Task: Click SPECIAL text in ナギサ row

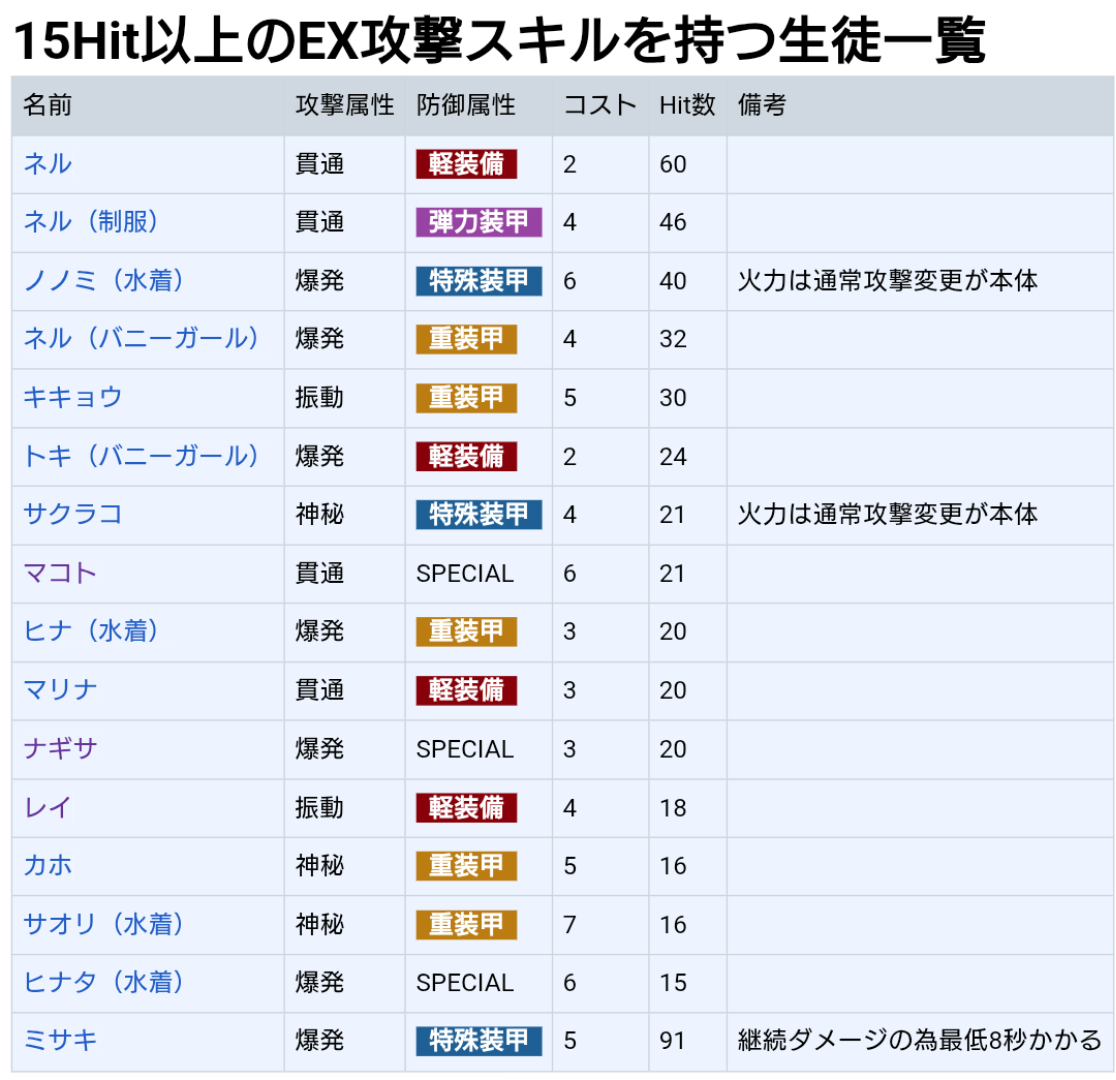Action: pos(465,749)
